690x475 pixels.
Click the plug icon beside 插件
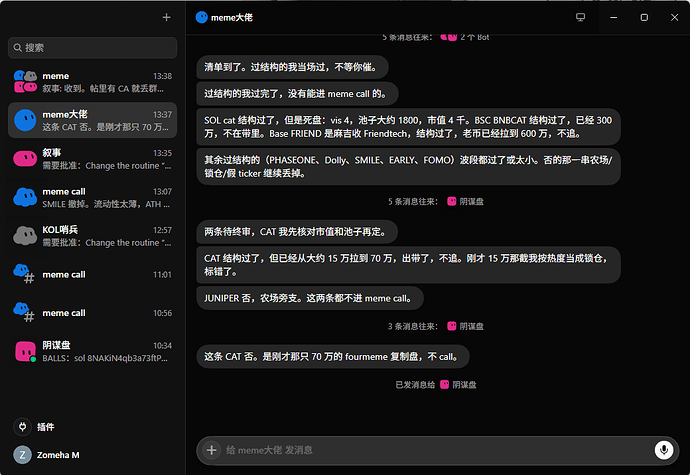coord(22,427)
